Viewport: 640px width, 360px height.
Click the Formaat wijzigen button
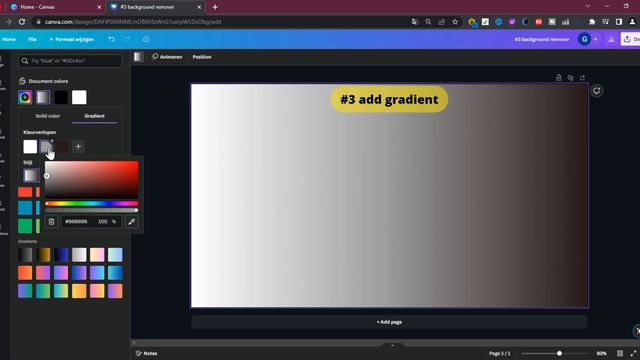coord(71,39)
